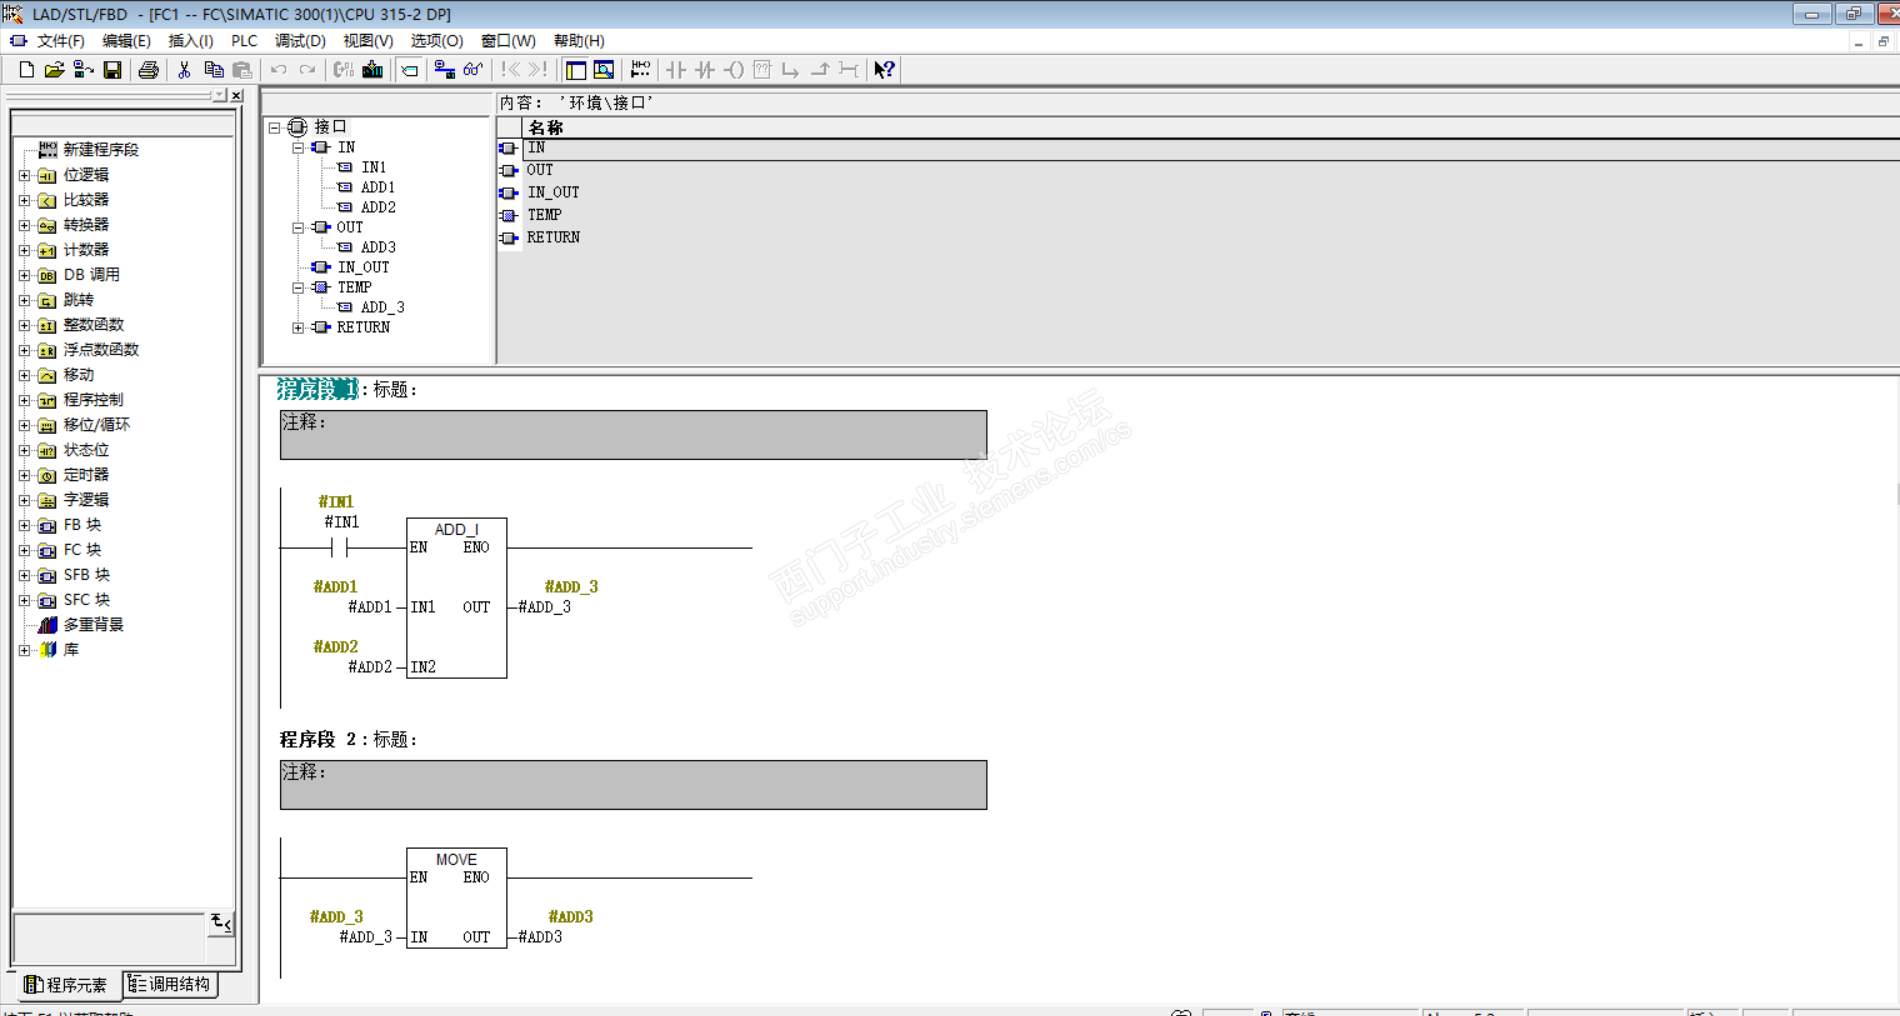The image size is (1900, 1016).
Task: Select TEMP row in the name table
Action: click(x=544, y=215)
